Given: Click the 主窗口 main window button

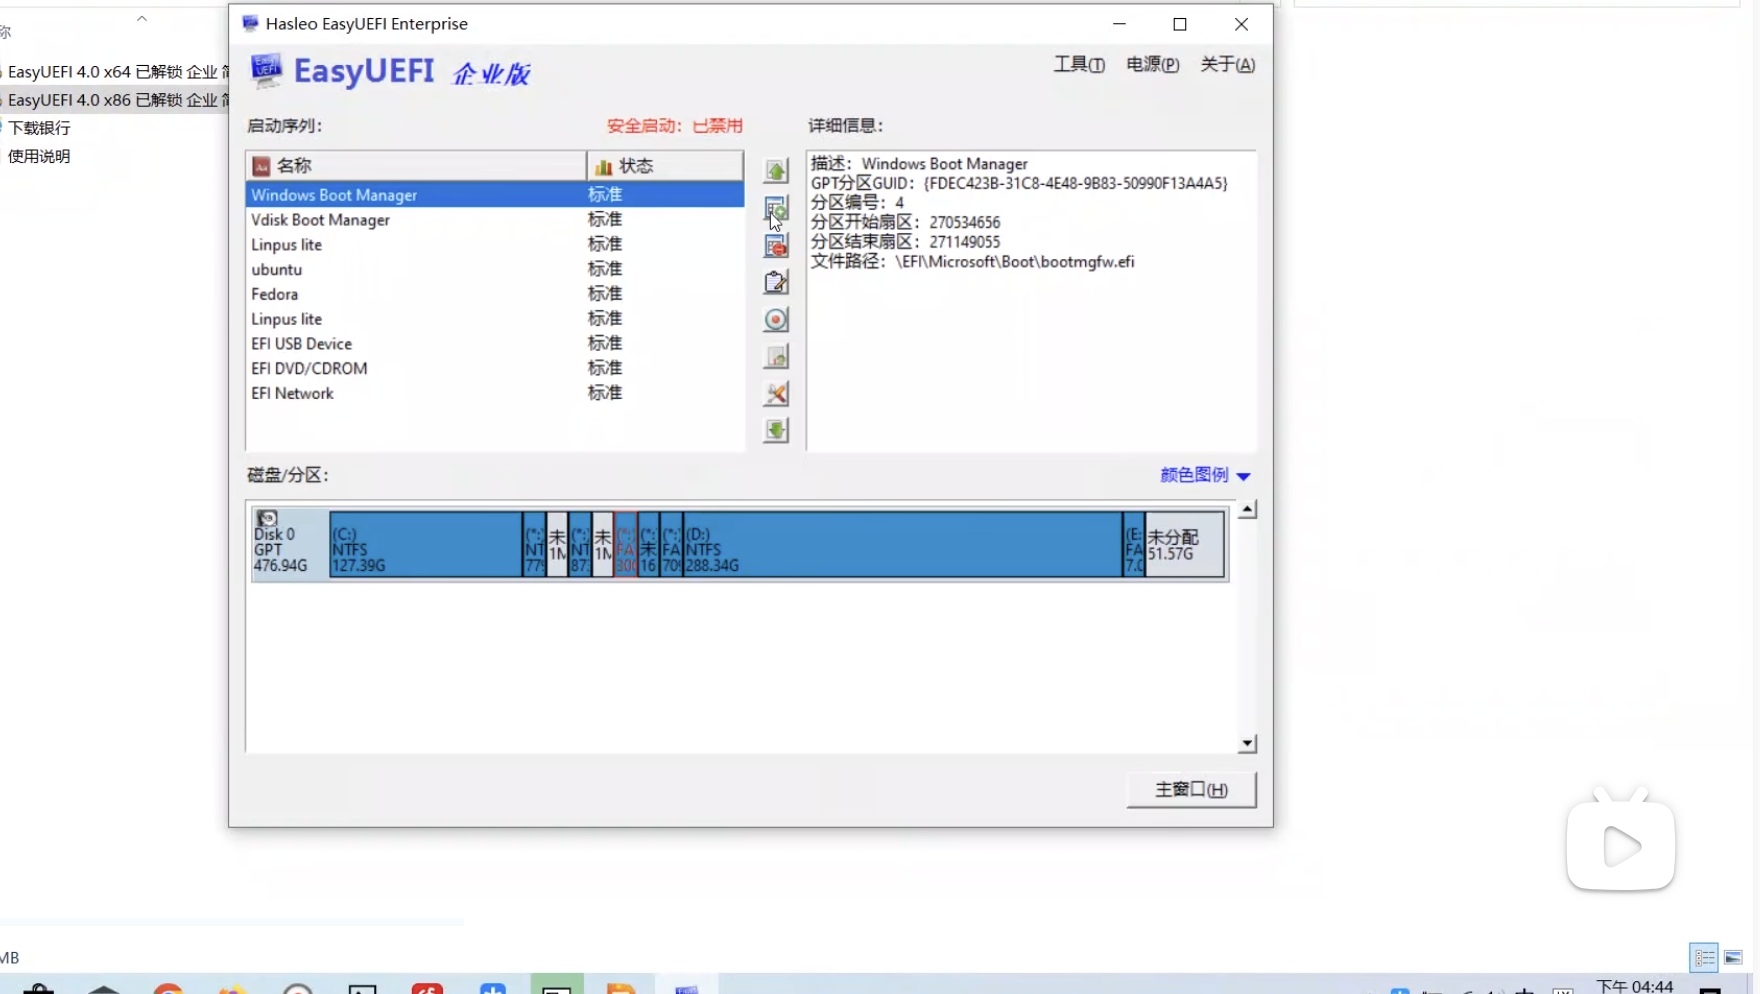Looking at the screenshot, I should point(1191,790).
